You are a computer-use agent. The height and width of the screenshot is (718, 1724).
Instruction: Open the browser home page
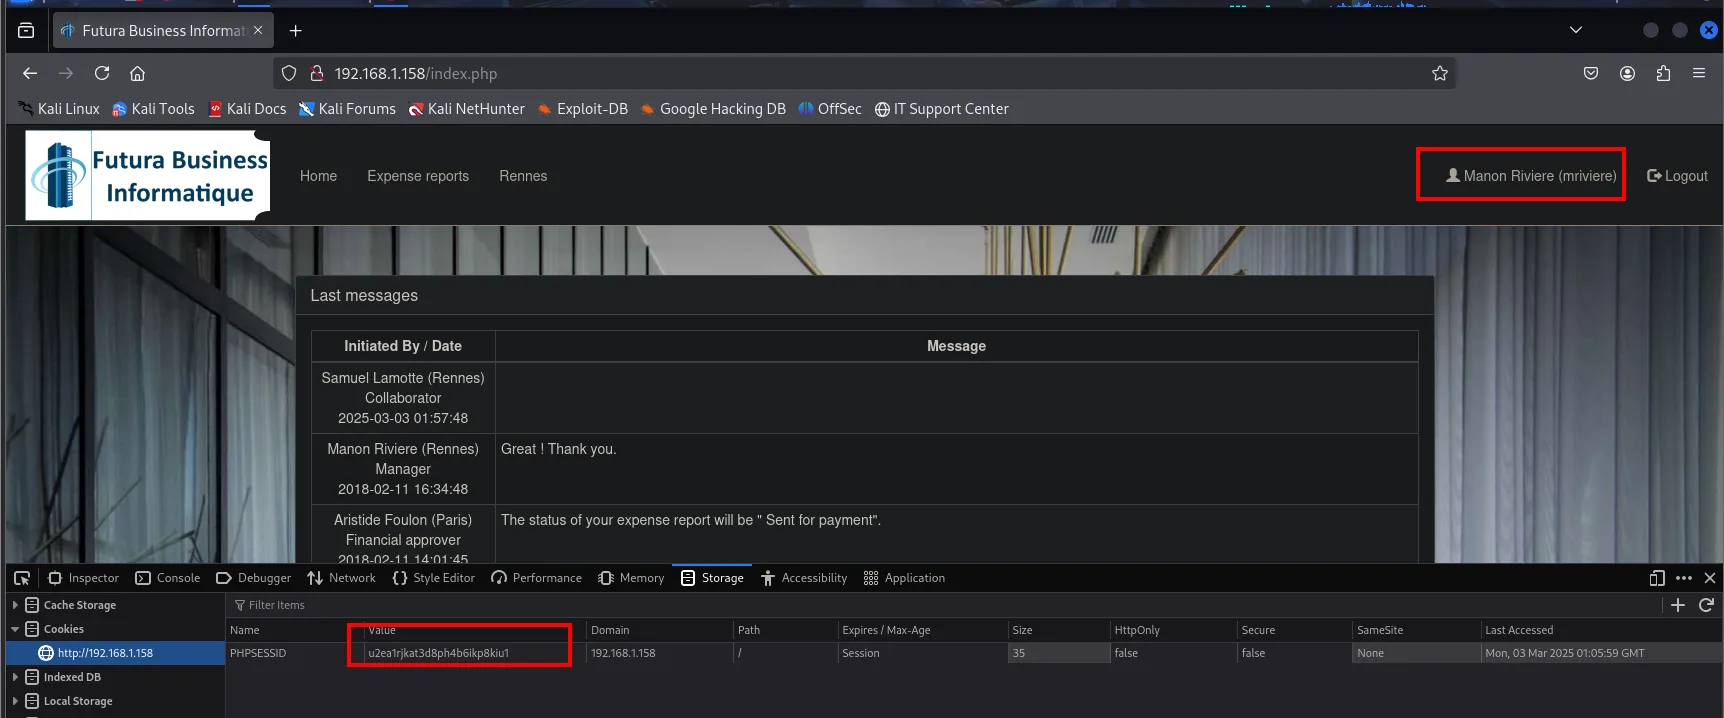click(138, 73)
